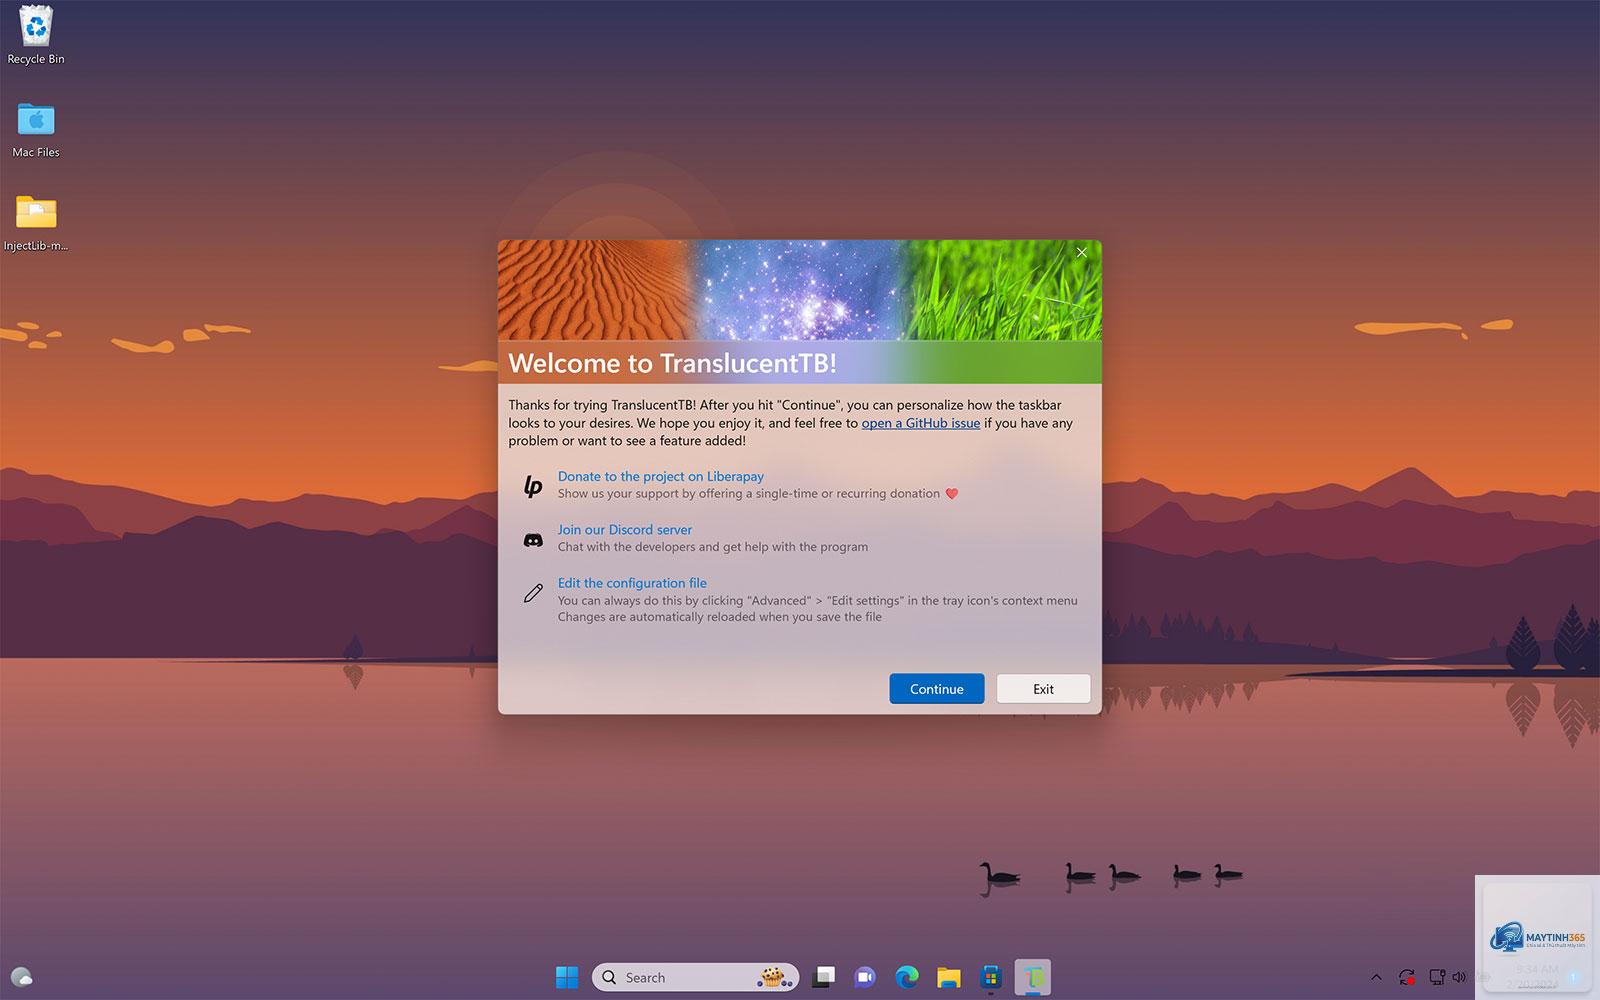Viewport: 1600px width, 1000px height.
Task: Select the Mac Files desktop folder
Action: tap(36, 128)
